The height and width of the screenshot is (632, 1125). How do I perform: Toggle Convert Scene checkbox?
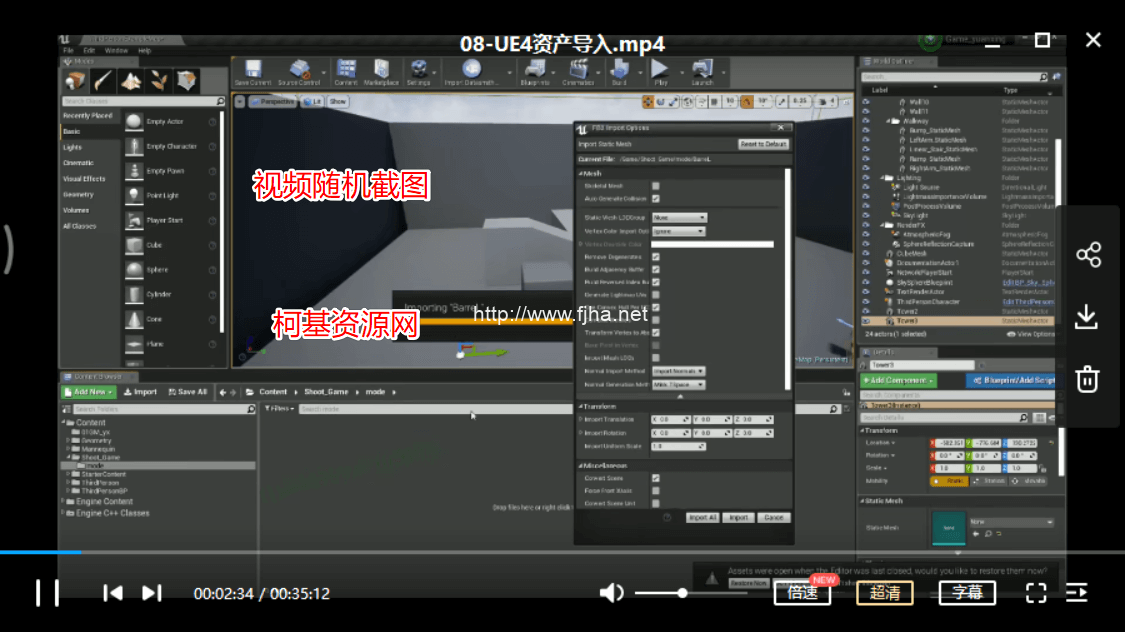pos(656,478)
